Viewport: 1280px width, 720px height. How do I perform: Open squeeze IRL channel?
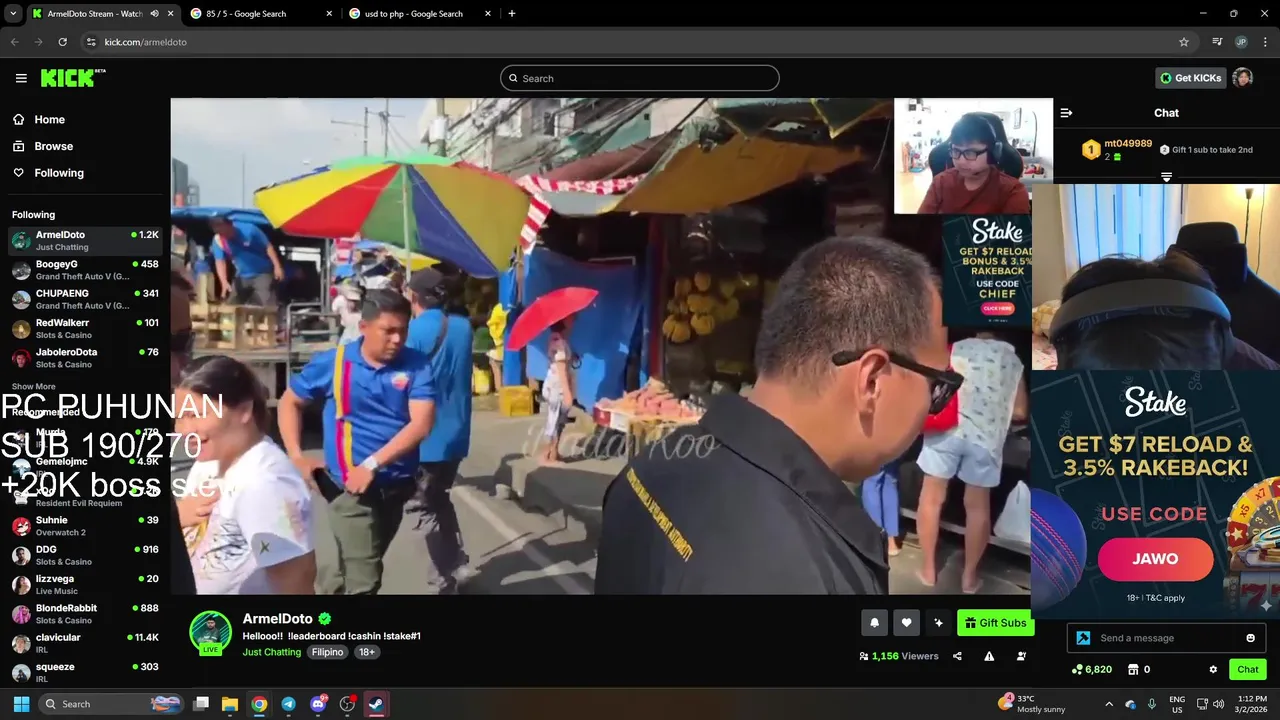coord(85,672)
